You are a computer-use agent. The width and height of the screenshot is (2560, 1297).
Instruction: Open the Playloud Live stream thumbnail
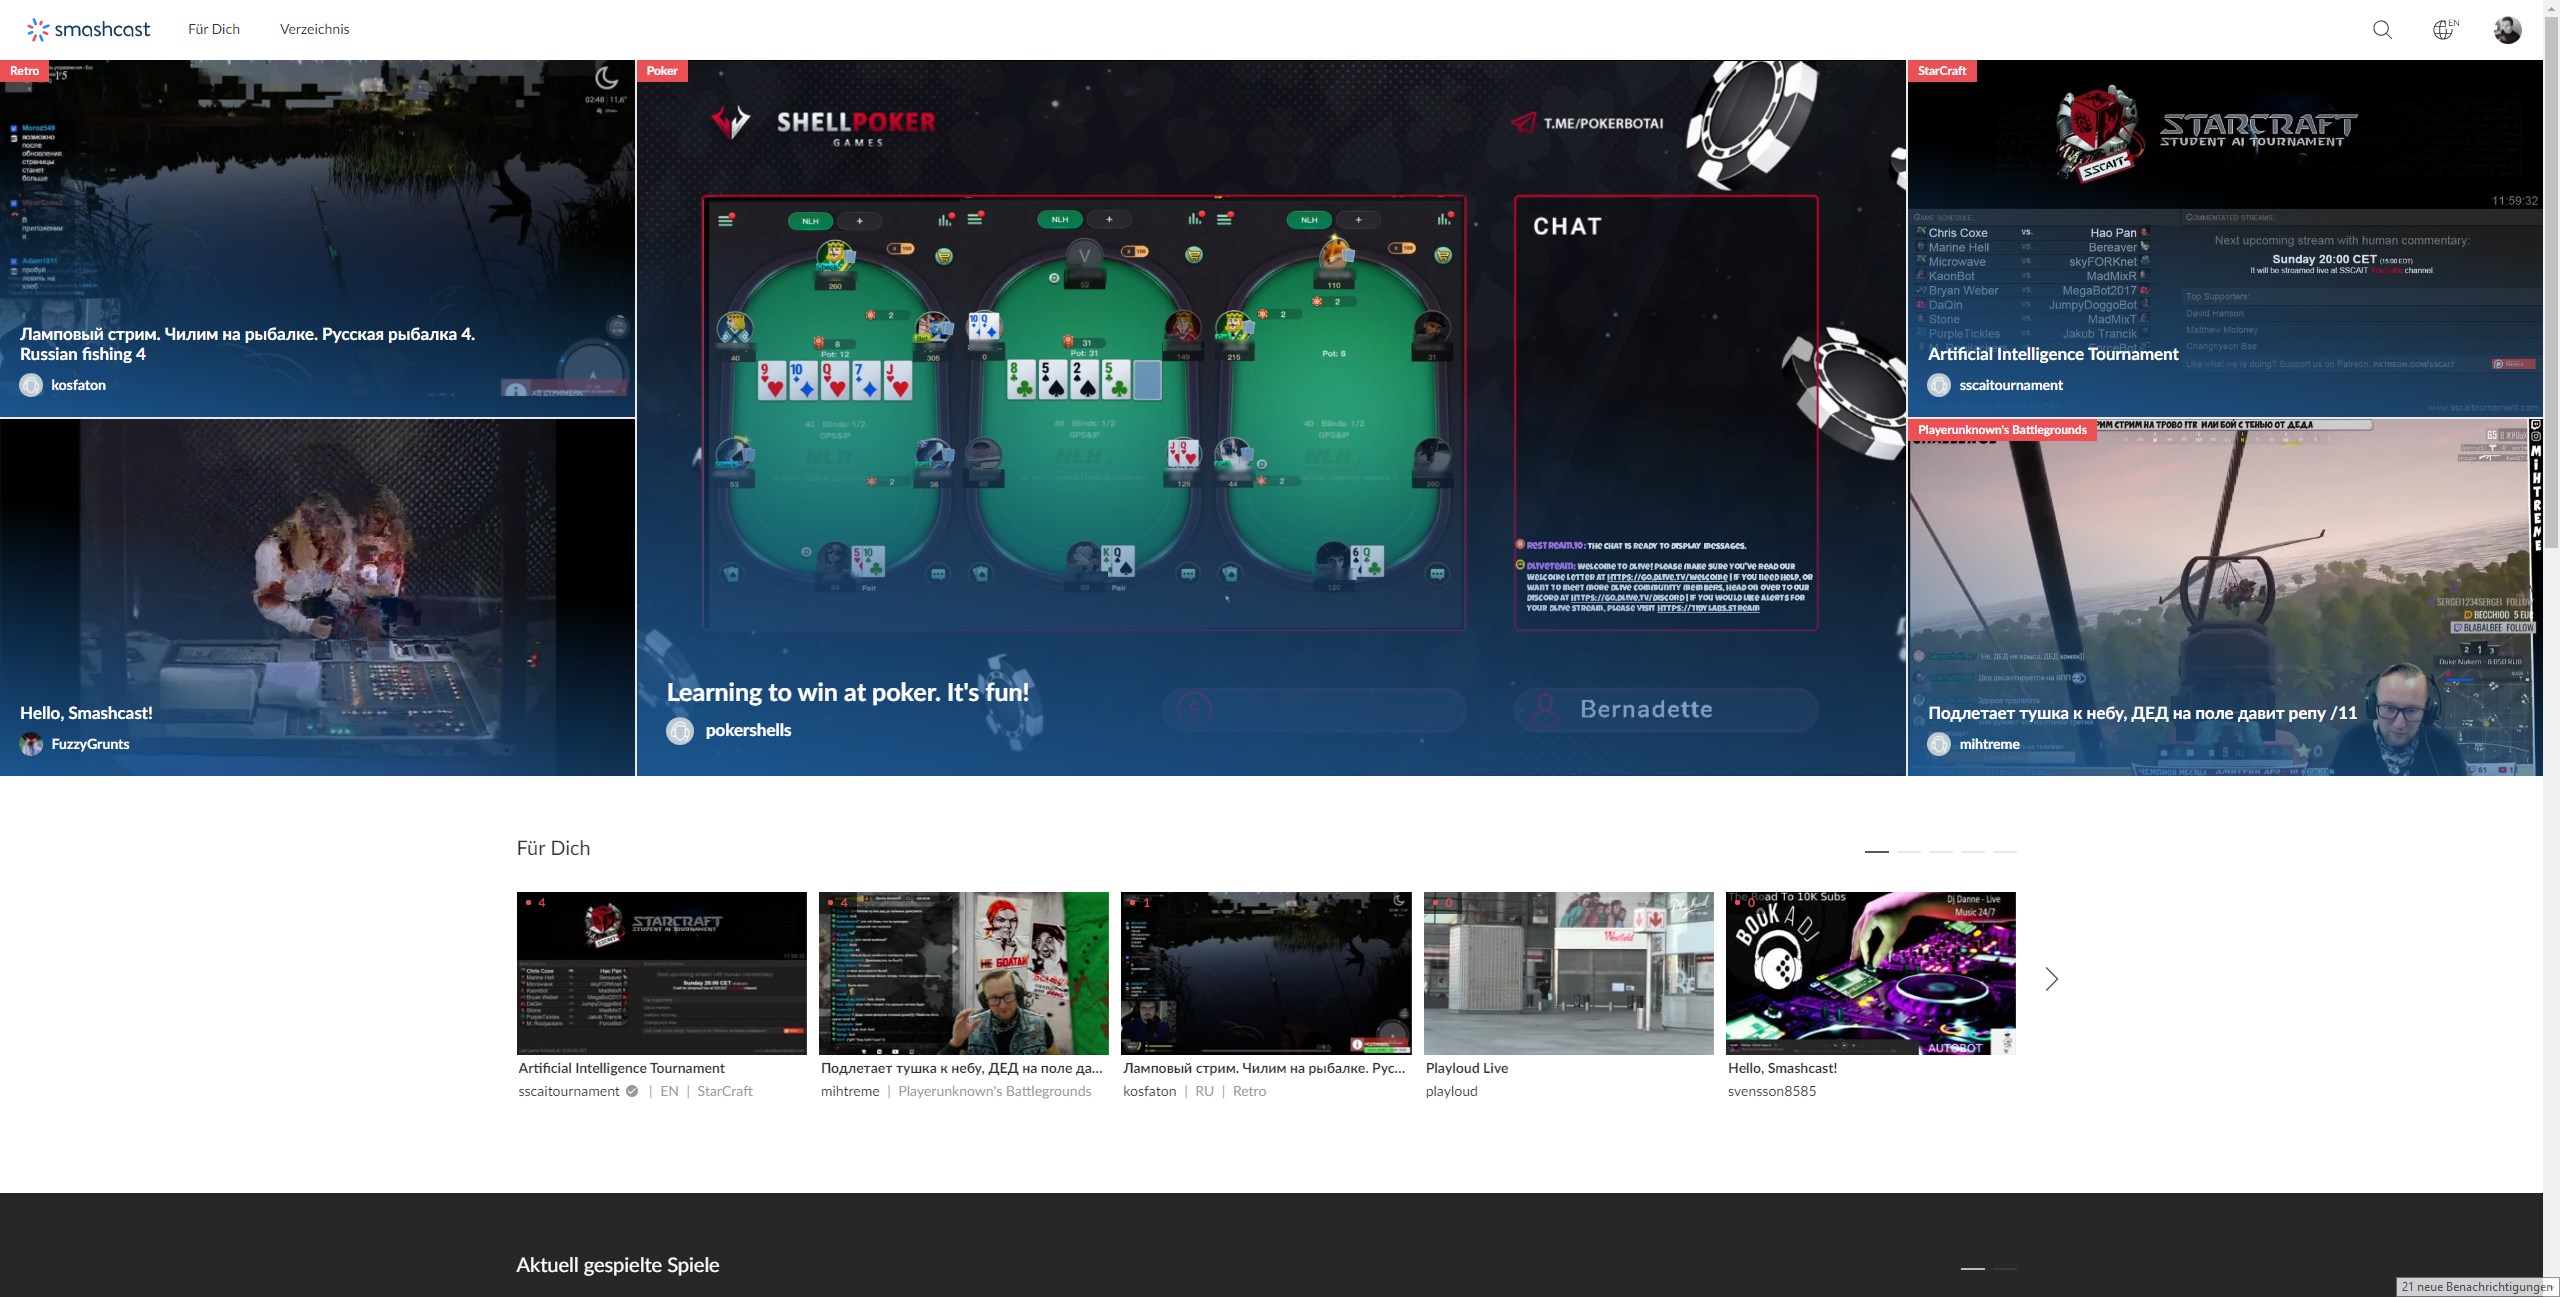(1568, 973)
